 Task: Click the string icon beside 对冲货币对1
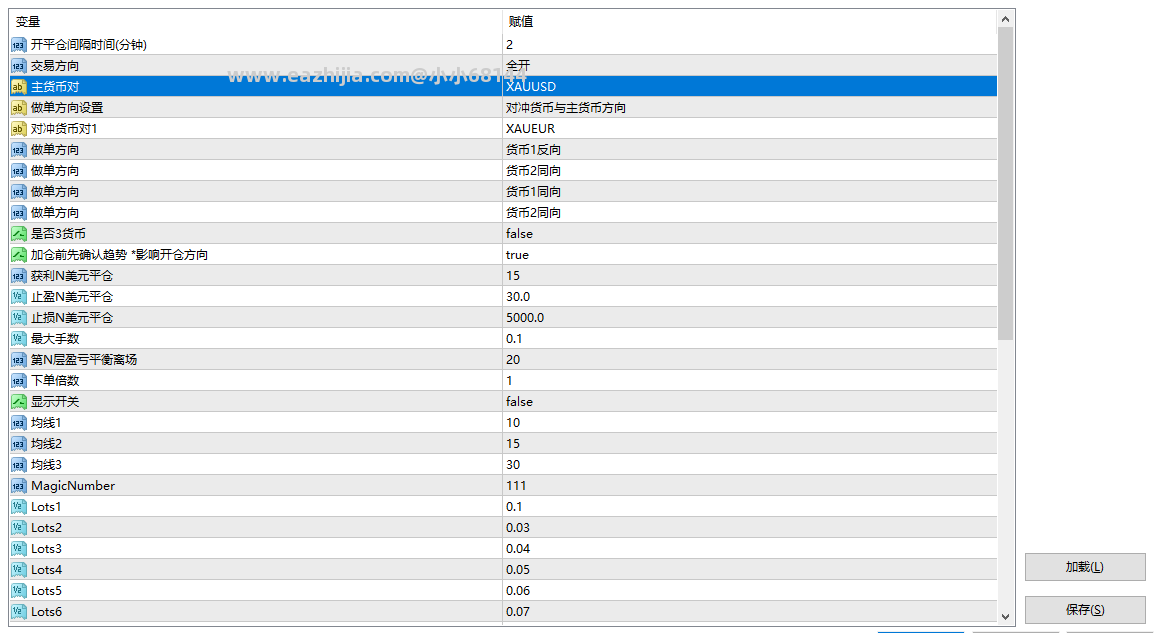click(x=18, y=129)
